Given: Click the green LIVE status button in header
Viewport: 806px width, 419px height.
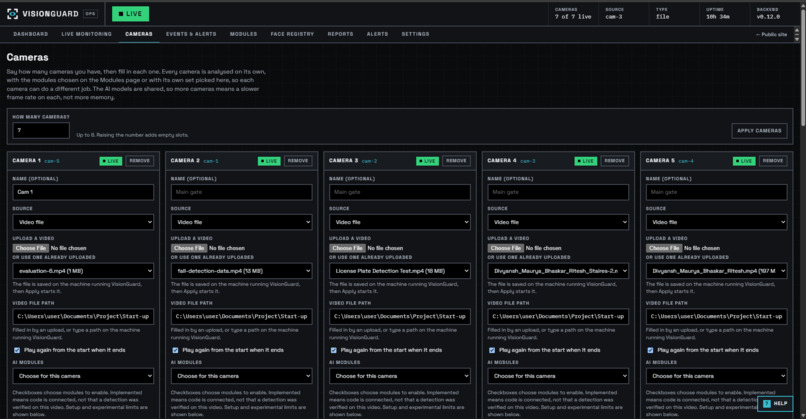Looking at the screenshot, I should point(131,14).
